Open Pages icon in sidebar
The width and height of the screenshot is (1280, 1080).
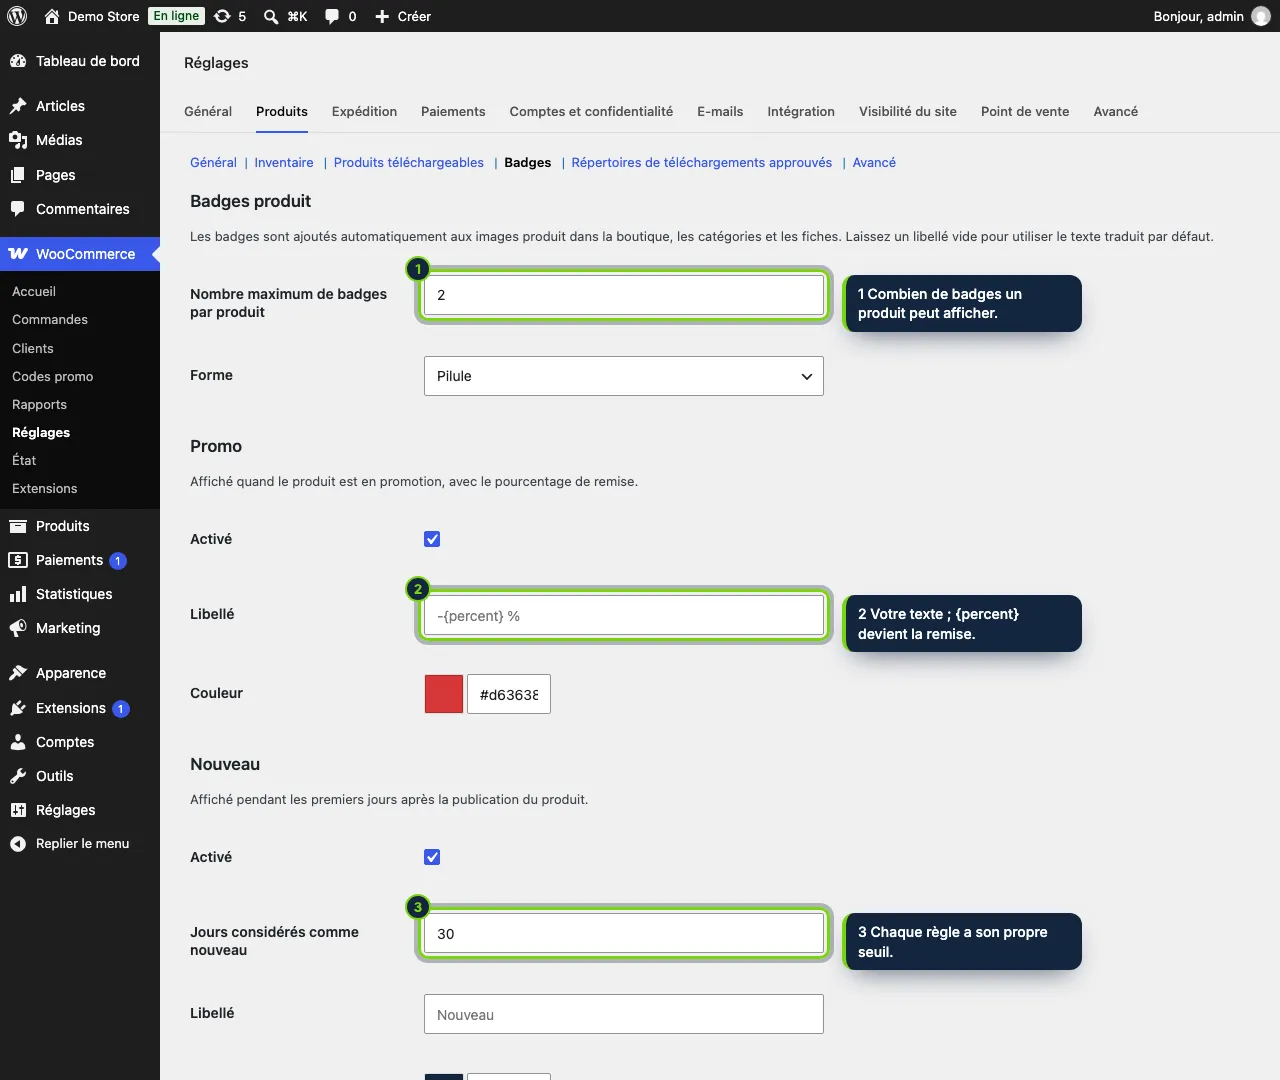point(18,175)
